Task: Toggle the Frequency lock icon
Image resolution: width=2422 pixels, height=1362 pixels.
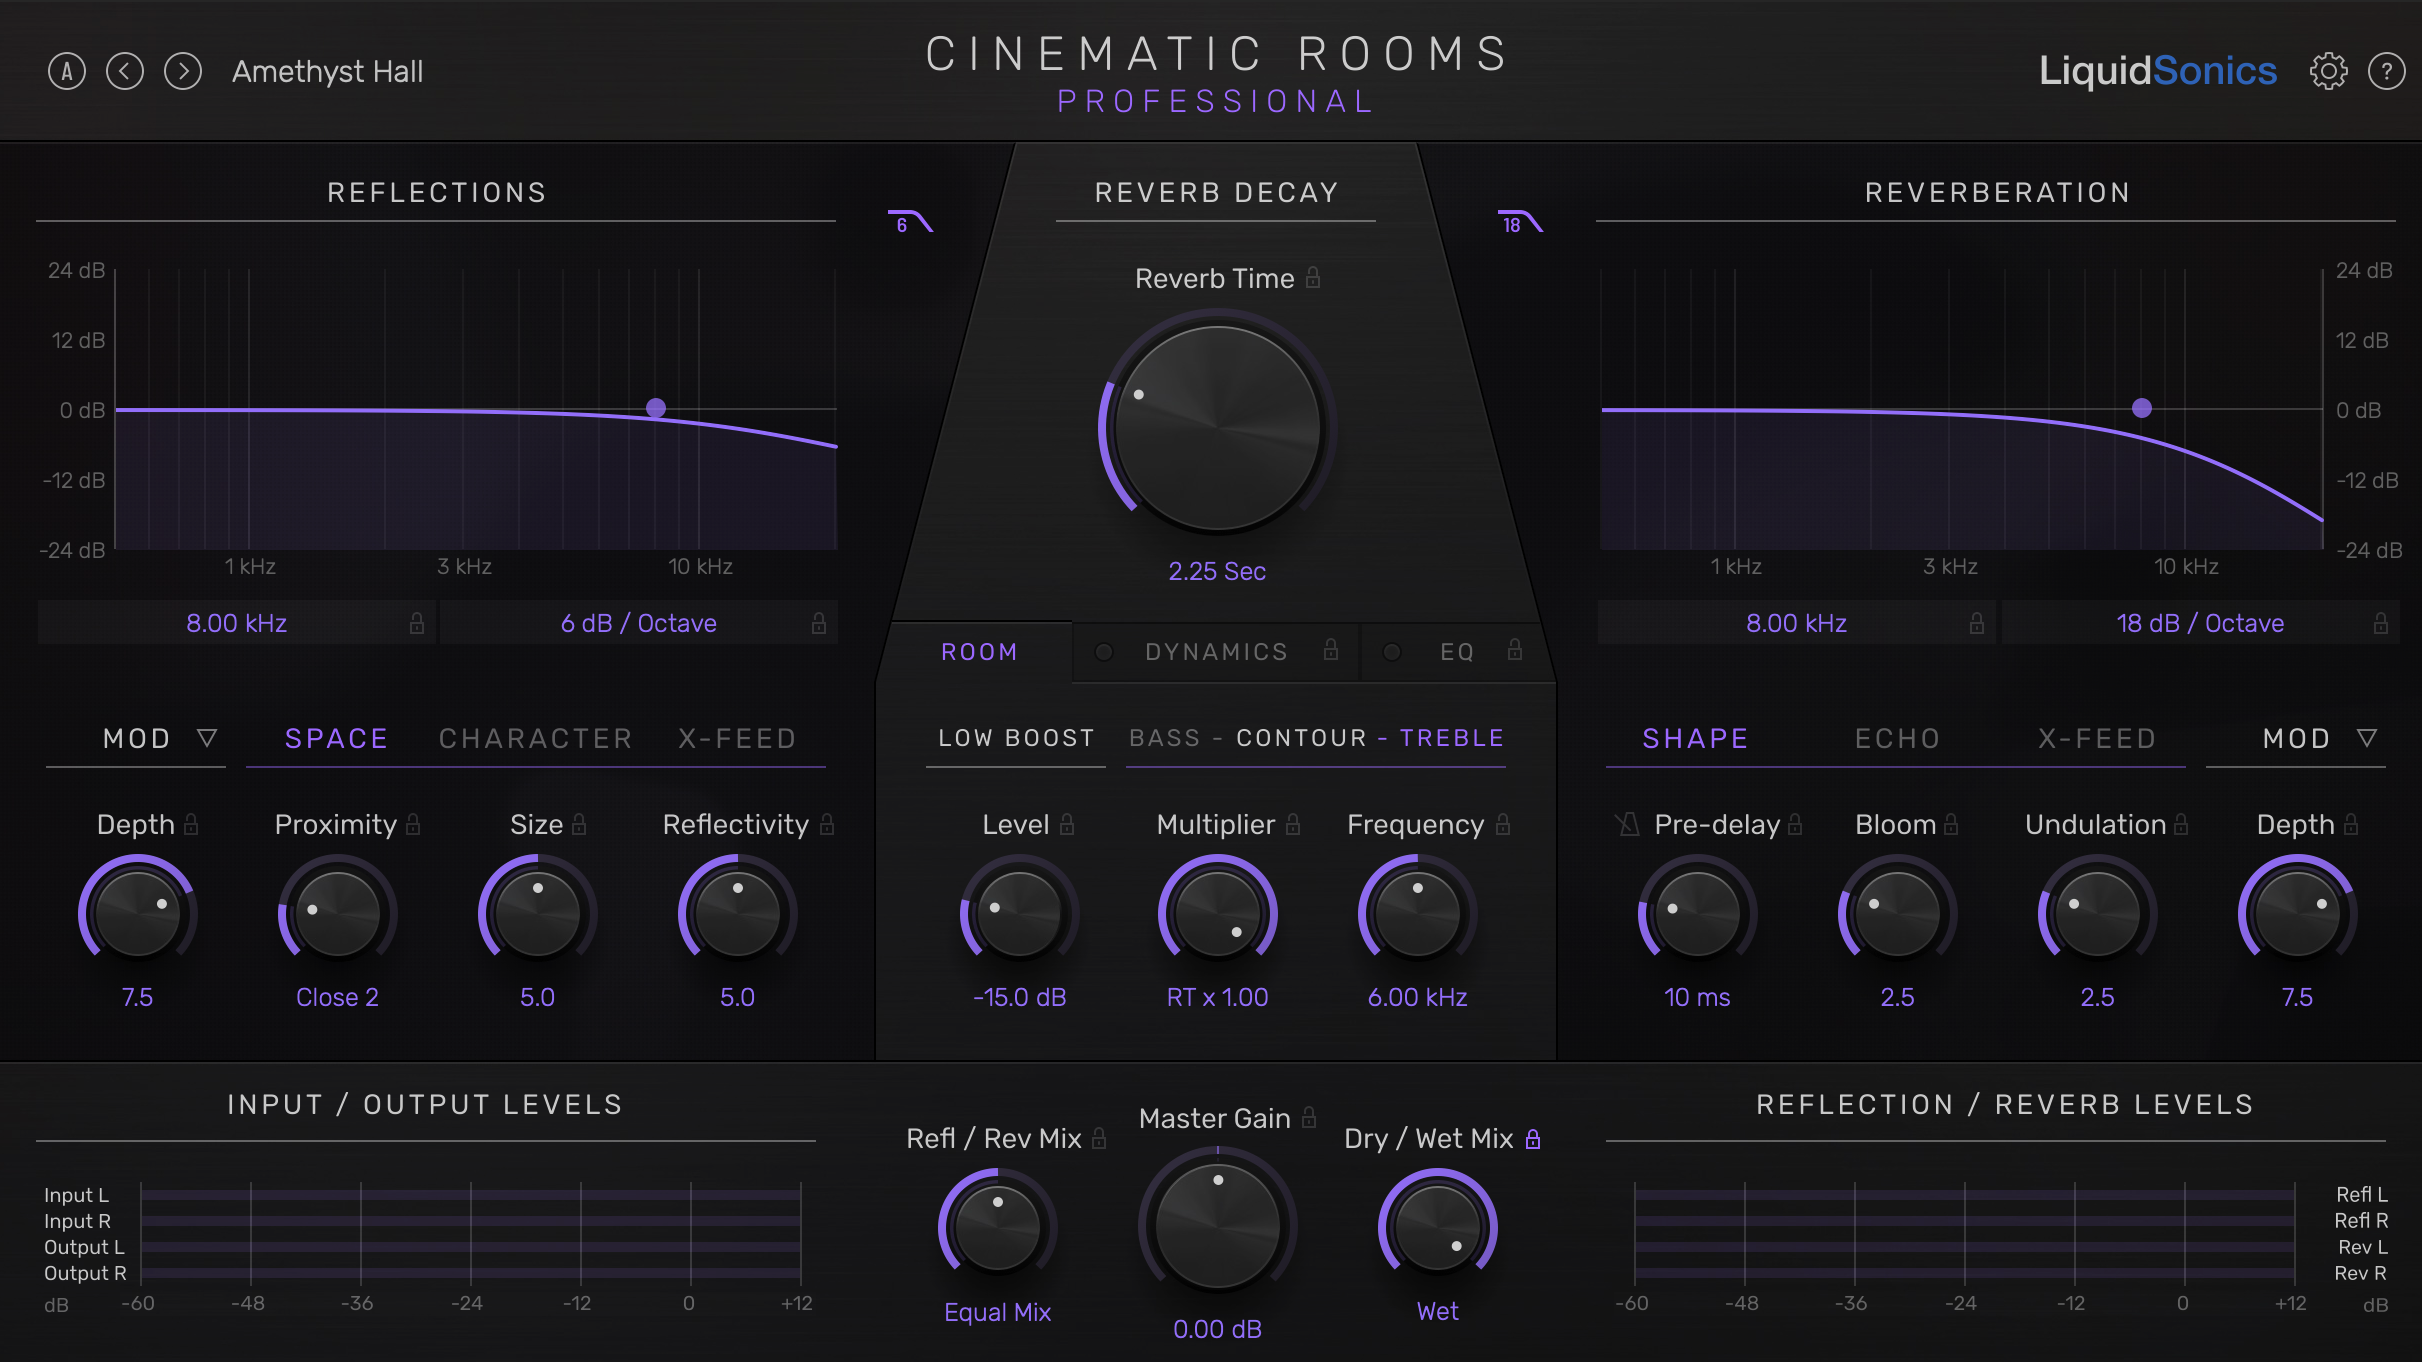Action: [1503, 824]
